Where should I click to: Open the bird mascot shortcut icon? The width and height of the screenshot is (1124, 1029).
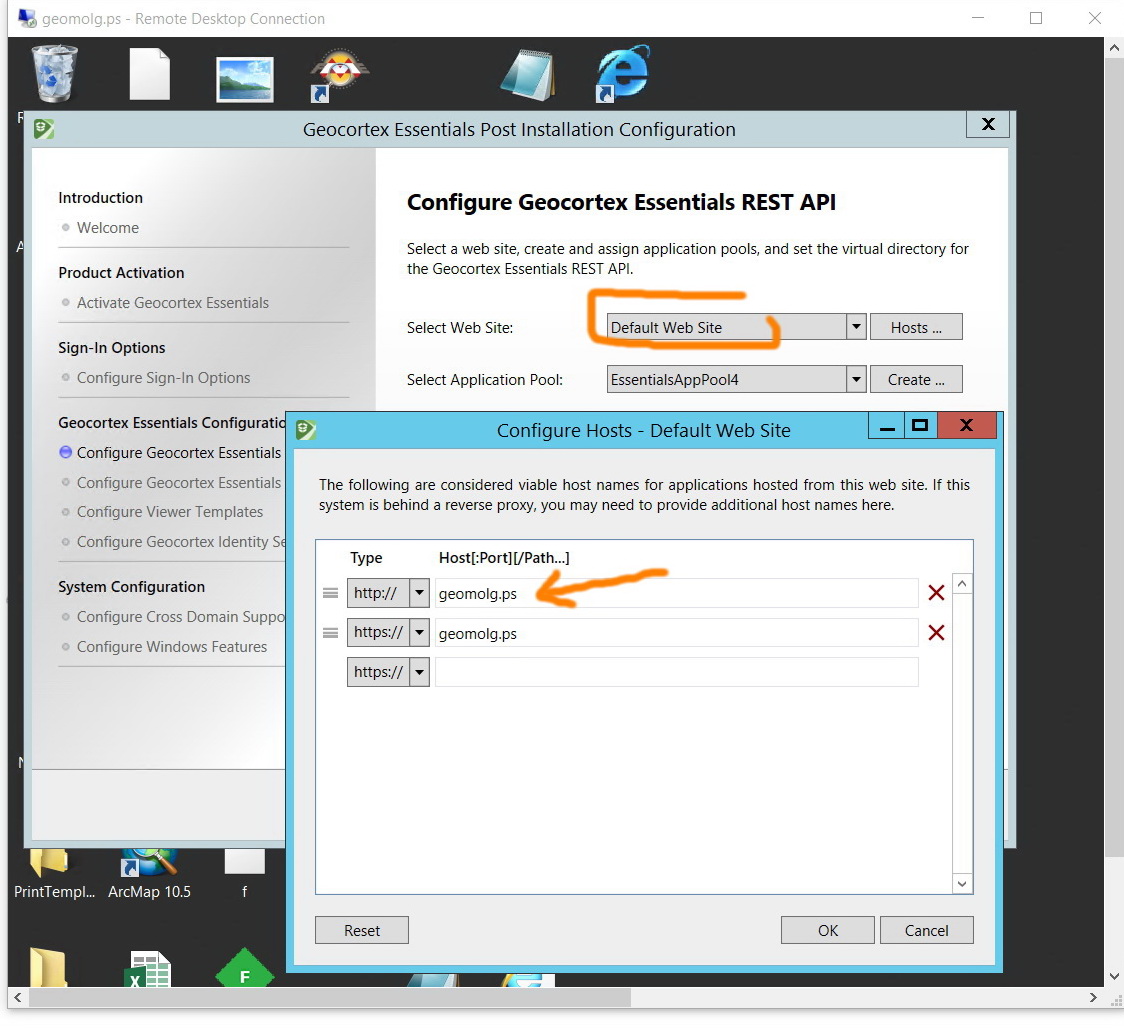pyautogui.click(x=339, y=74)
